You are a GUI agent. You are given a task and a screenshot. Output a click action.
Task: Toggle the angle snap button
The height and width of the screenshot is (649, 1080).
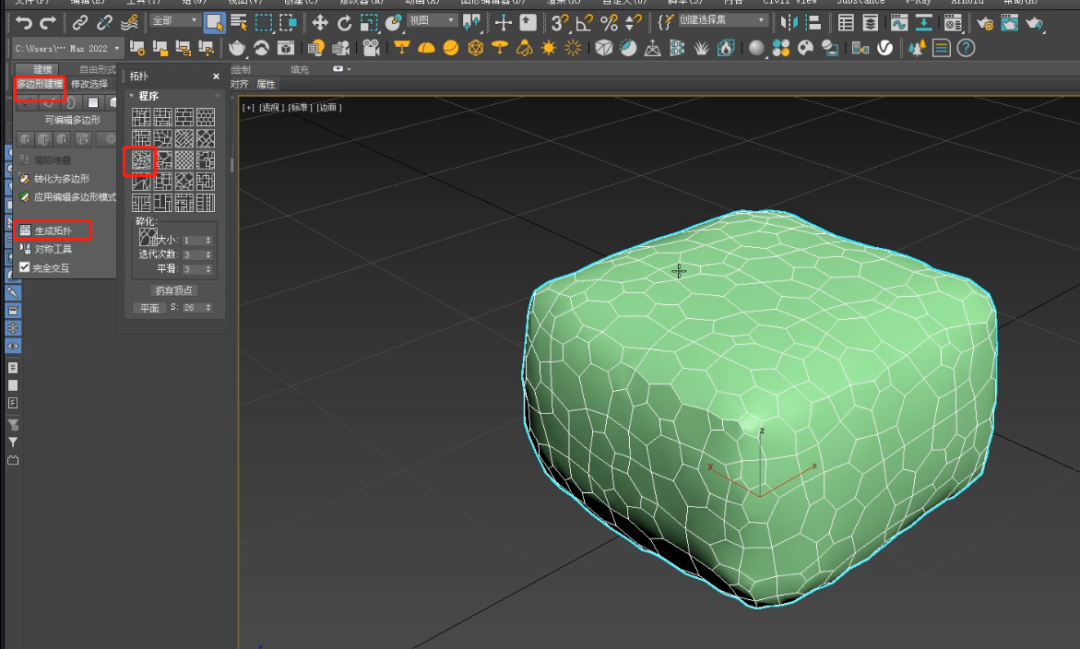coord(585,22)
